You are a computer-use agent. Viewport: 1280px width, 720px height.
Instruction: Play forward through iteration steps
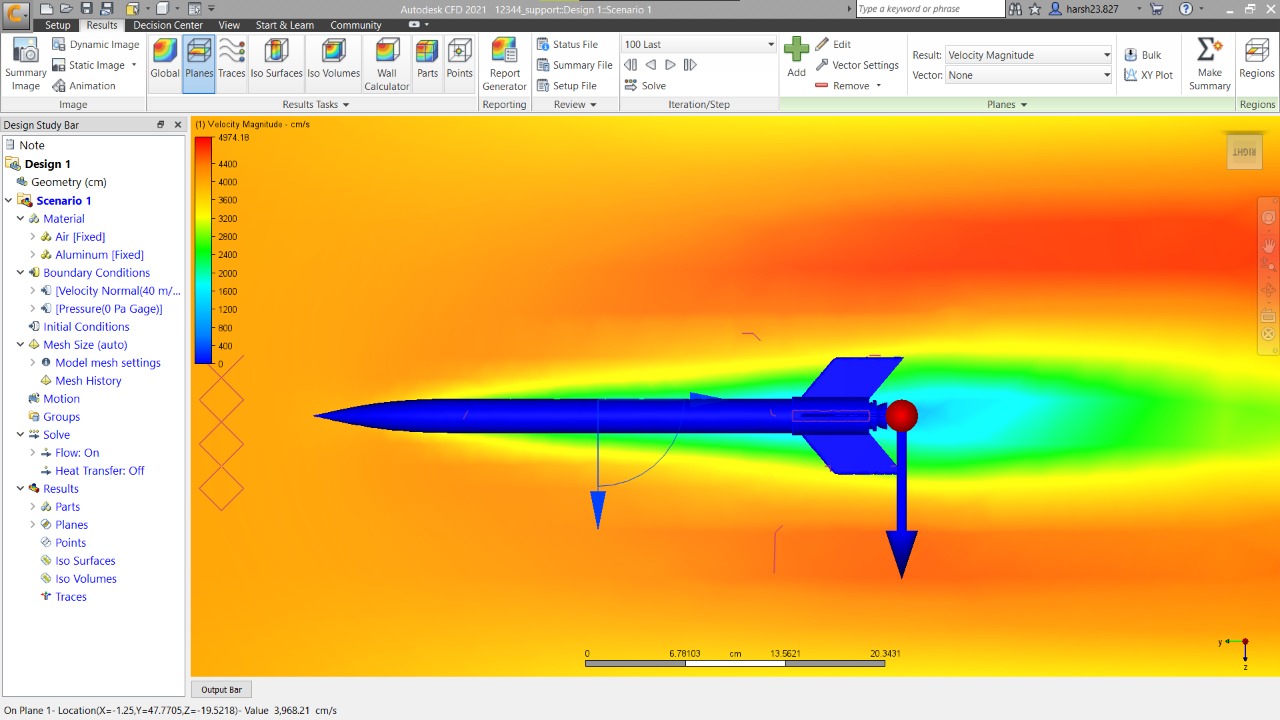coord(670,65)
